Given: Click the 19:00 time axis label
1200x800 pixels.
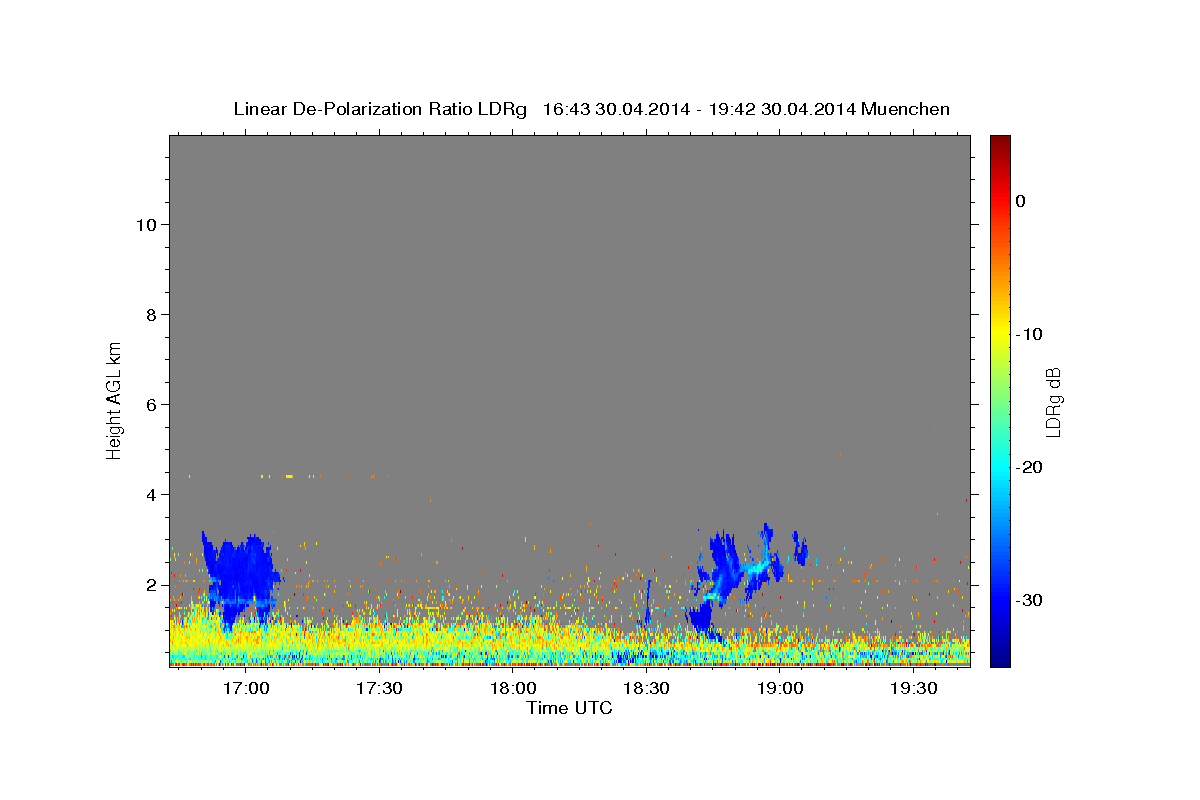Looking at the screenshot, I should point(780,689).
